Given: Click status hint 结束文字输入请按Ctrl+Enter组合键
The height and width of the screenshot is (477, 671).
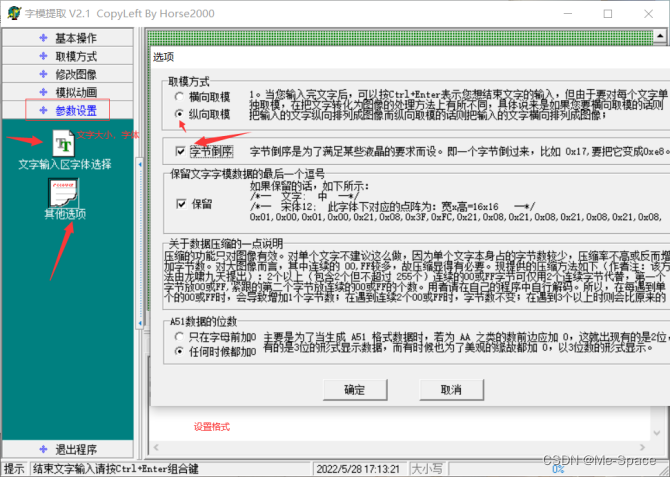Looking at the screenshot, I should tap(116, 469).
